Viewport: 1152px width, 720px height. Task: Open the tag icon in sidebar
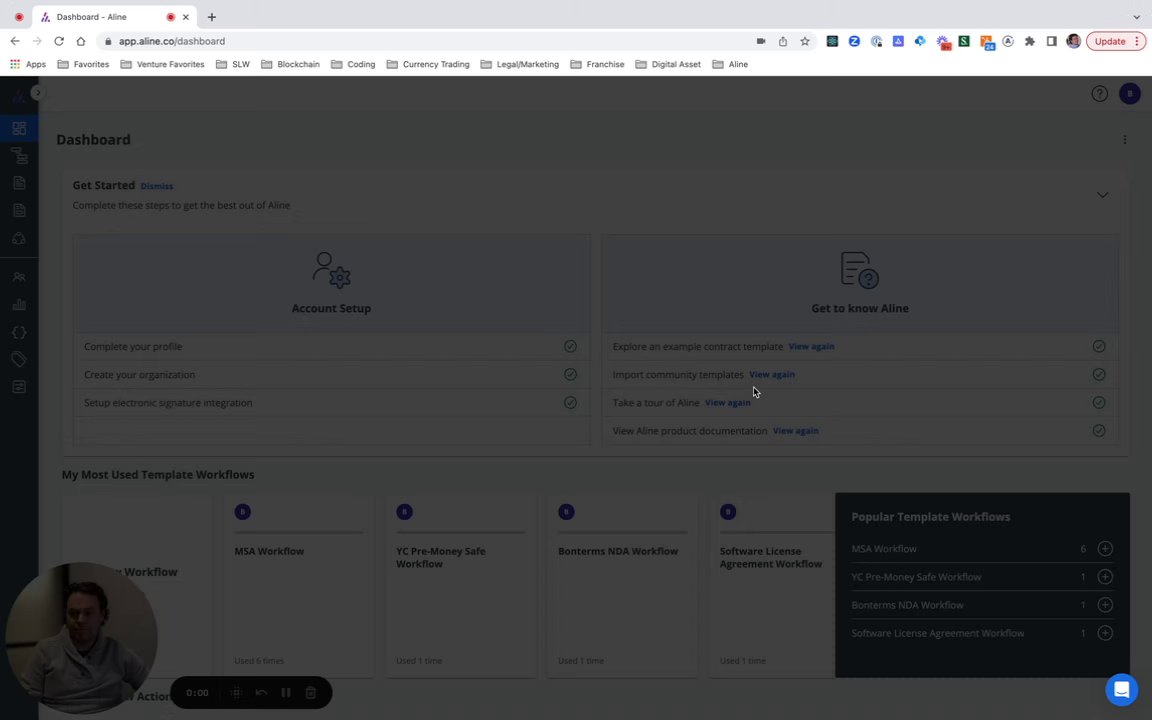(x=19, y=359)
